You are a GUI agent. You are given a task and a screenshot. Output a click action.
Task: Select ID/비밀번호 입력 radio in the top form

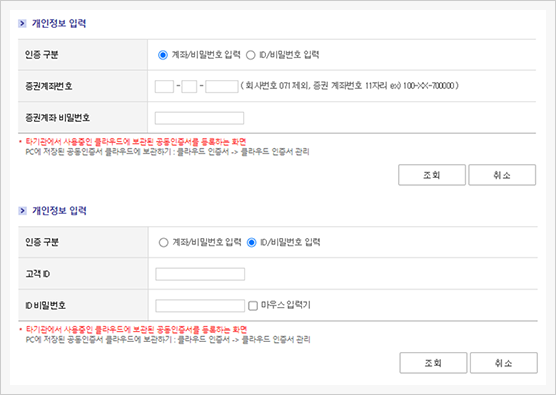tap(251, 55)
